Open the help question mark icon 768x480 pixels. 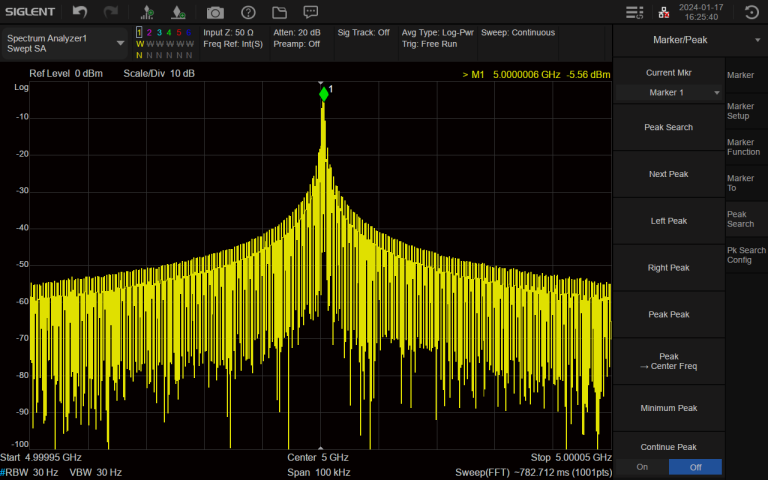(x=248, y=12)
